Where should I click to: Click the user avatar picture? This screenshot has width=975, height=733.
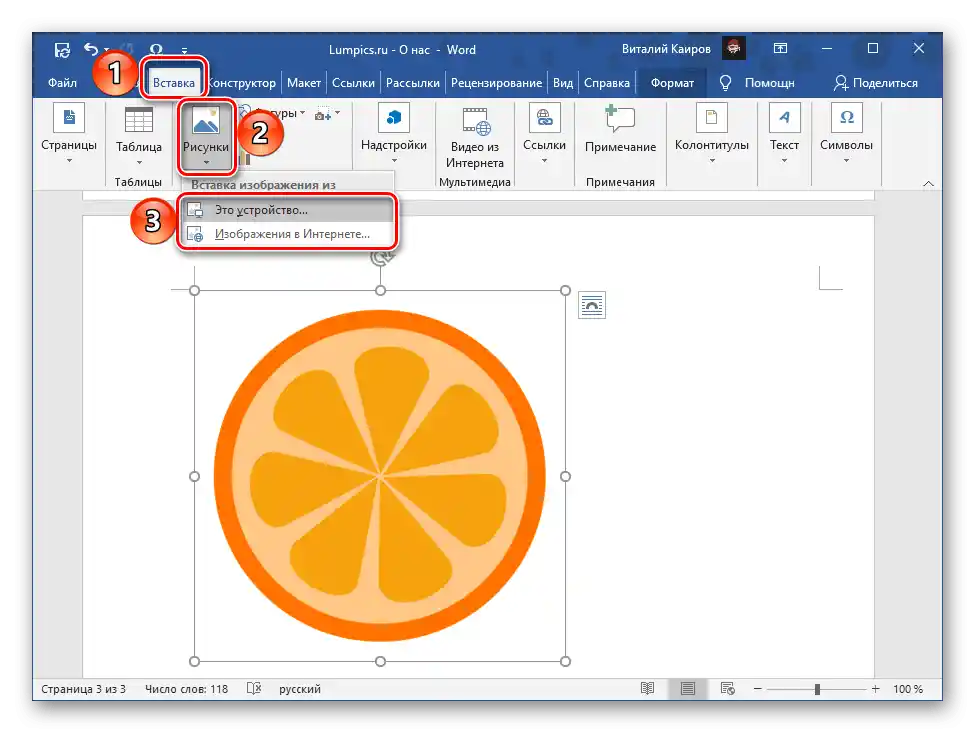(x=734, y=48)
